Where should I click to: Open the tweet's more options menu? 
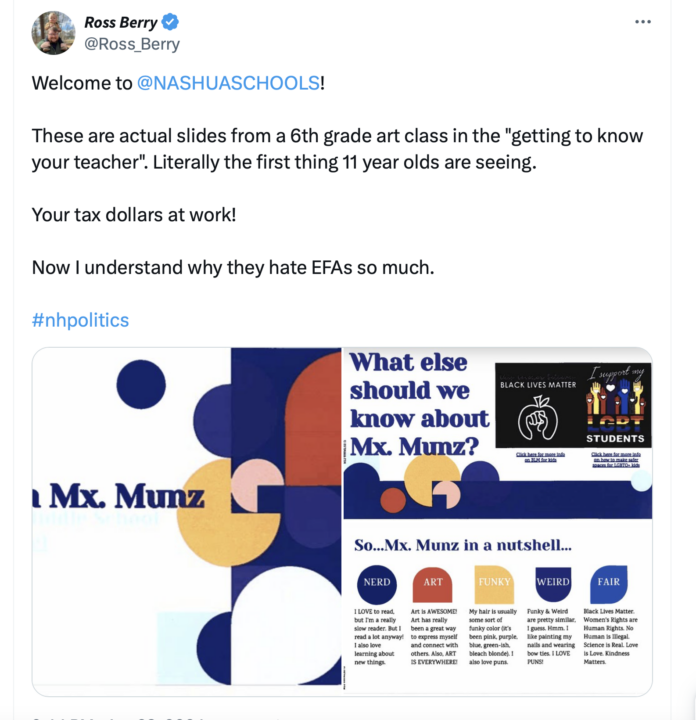(643, 22)
